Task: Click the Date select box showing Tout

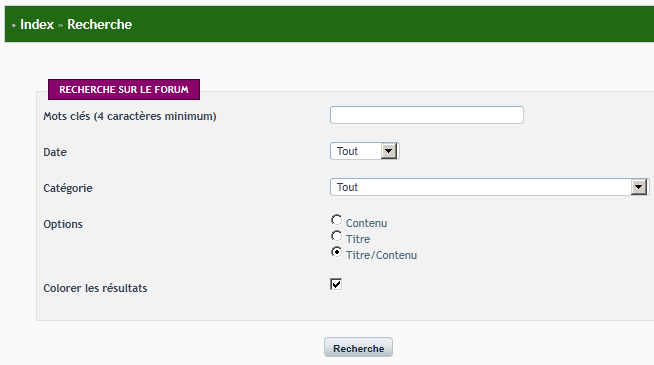Action: pos(365,151)
